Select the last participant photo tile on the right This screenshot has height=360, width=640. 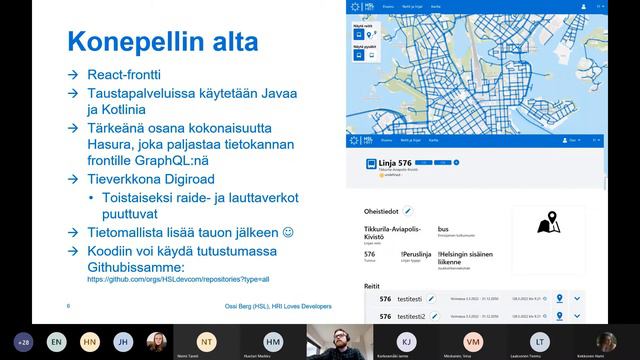click(606, 342)
